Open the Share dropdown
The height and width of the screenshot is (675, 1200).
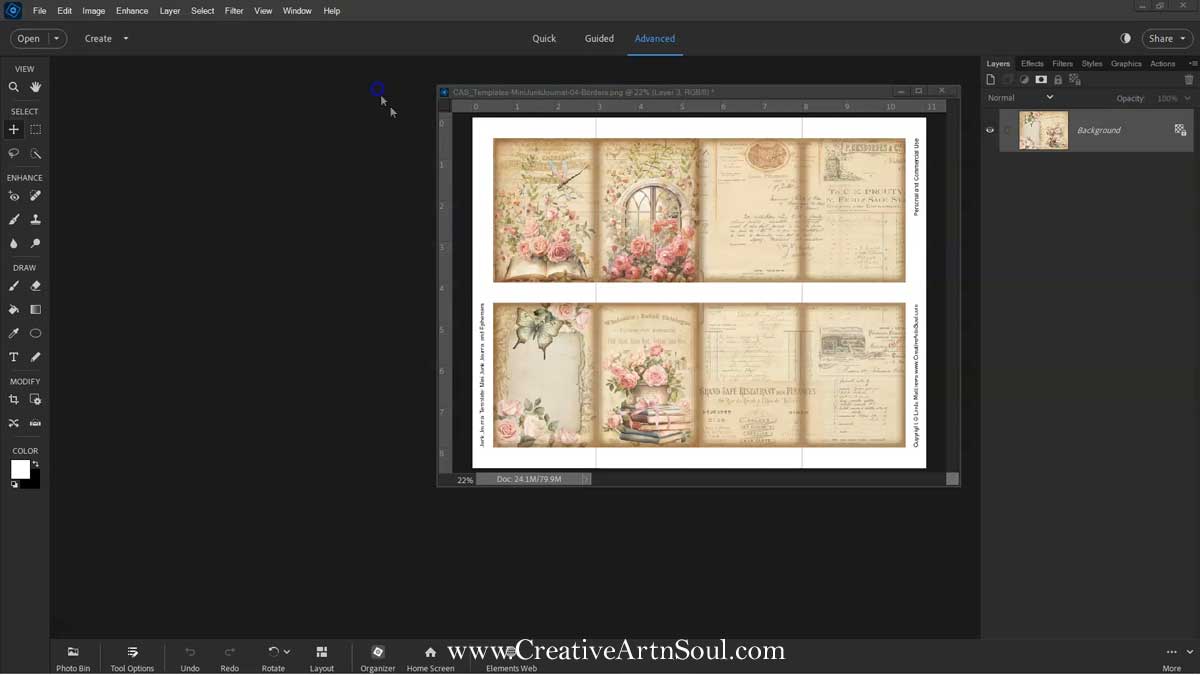(x=1168, y=38)
